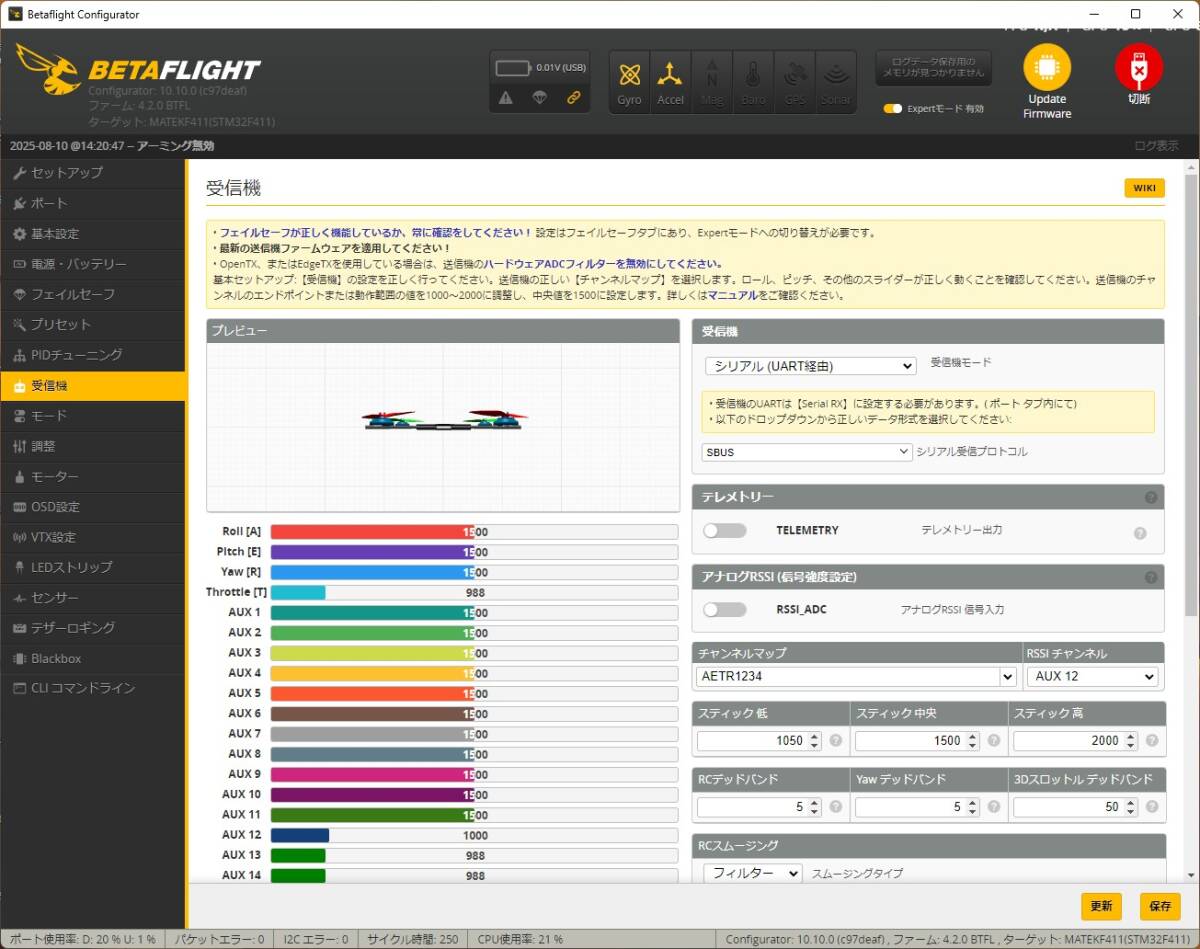Open the ポート tab
The width and height of the screenshot is (1200, 949).
click(93, 203)
